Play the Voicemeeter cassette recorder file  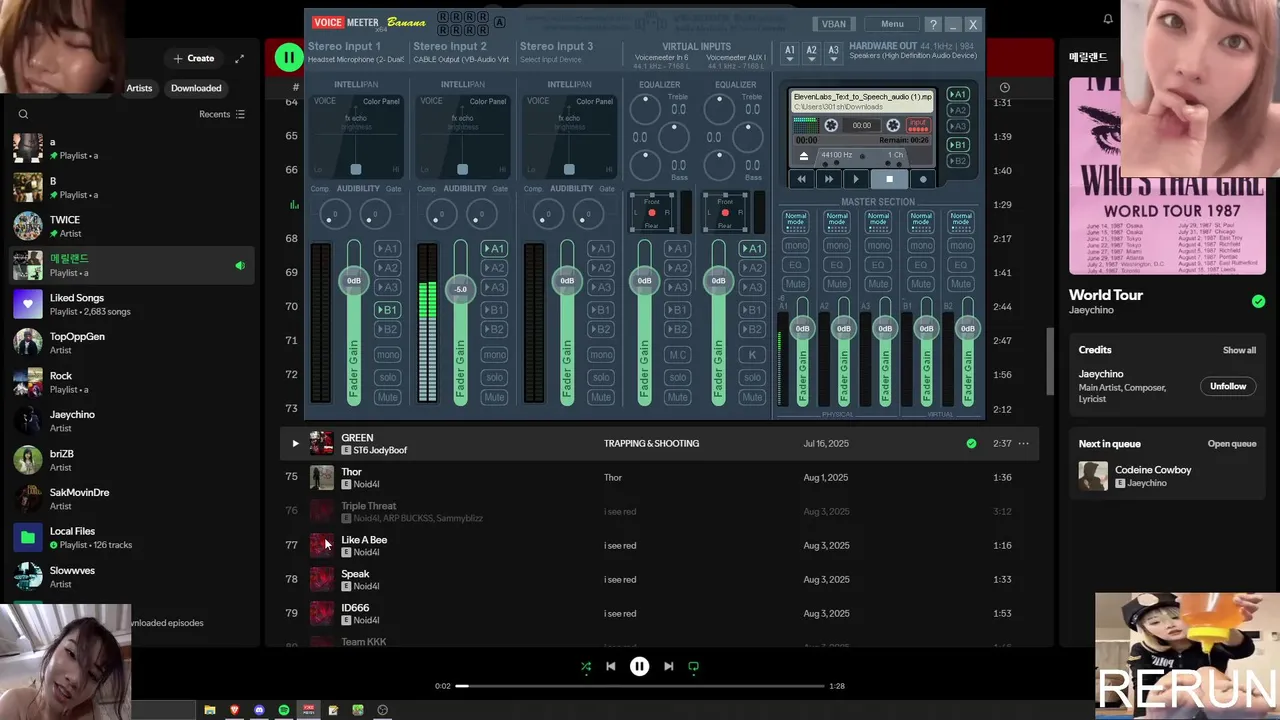pos(855,179)
